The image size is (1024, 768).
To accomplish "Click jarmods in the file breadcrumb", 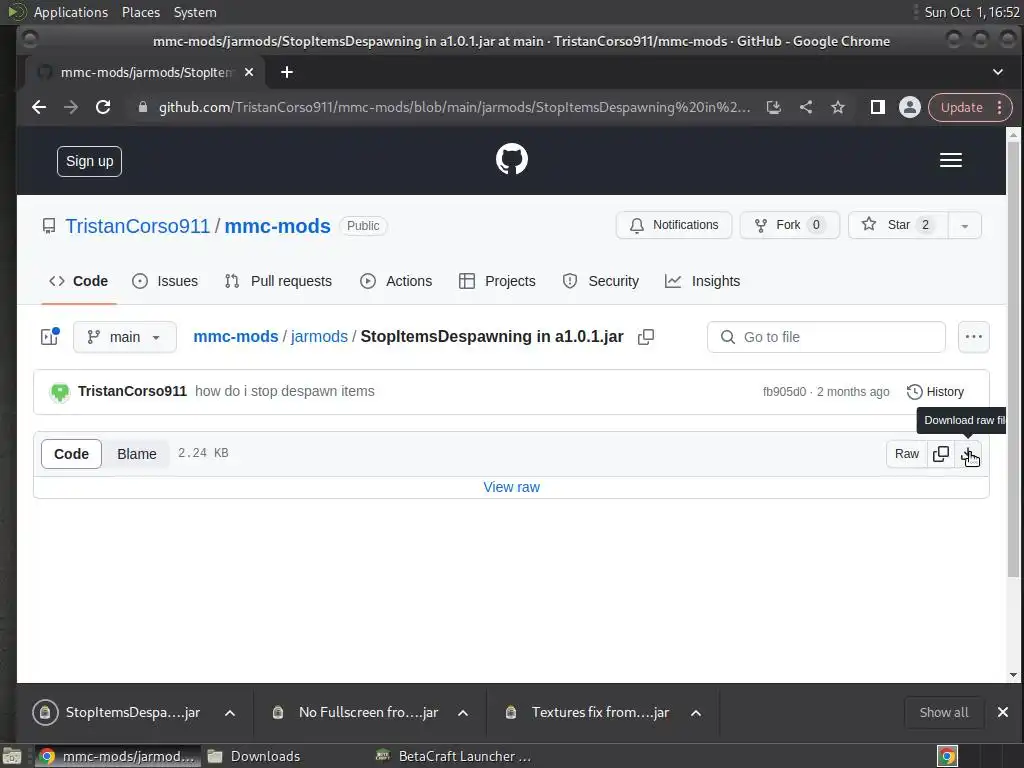I will click(319, 337).
